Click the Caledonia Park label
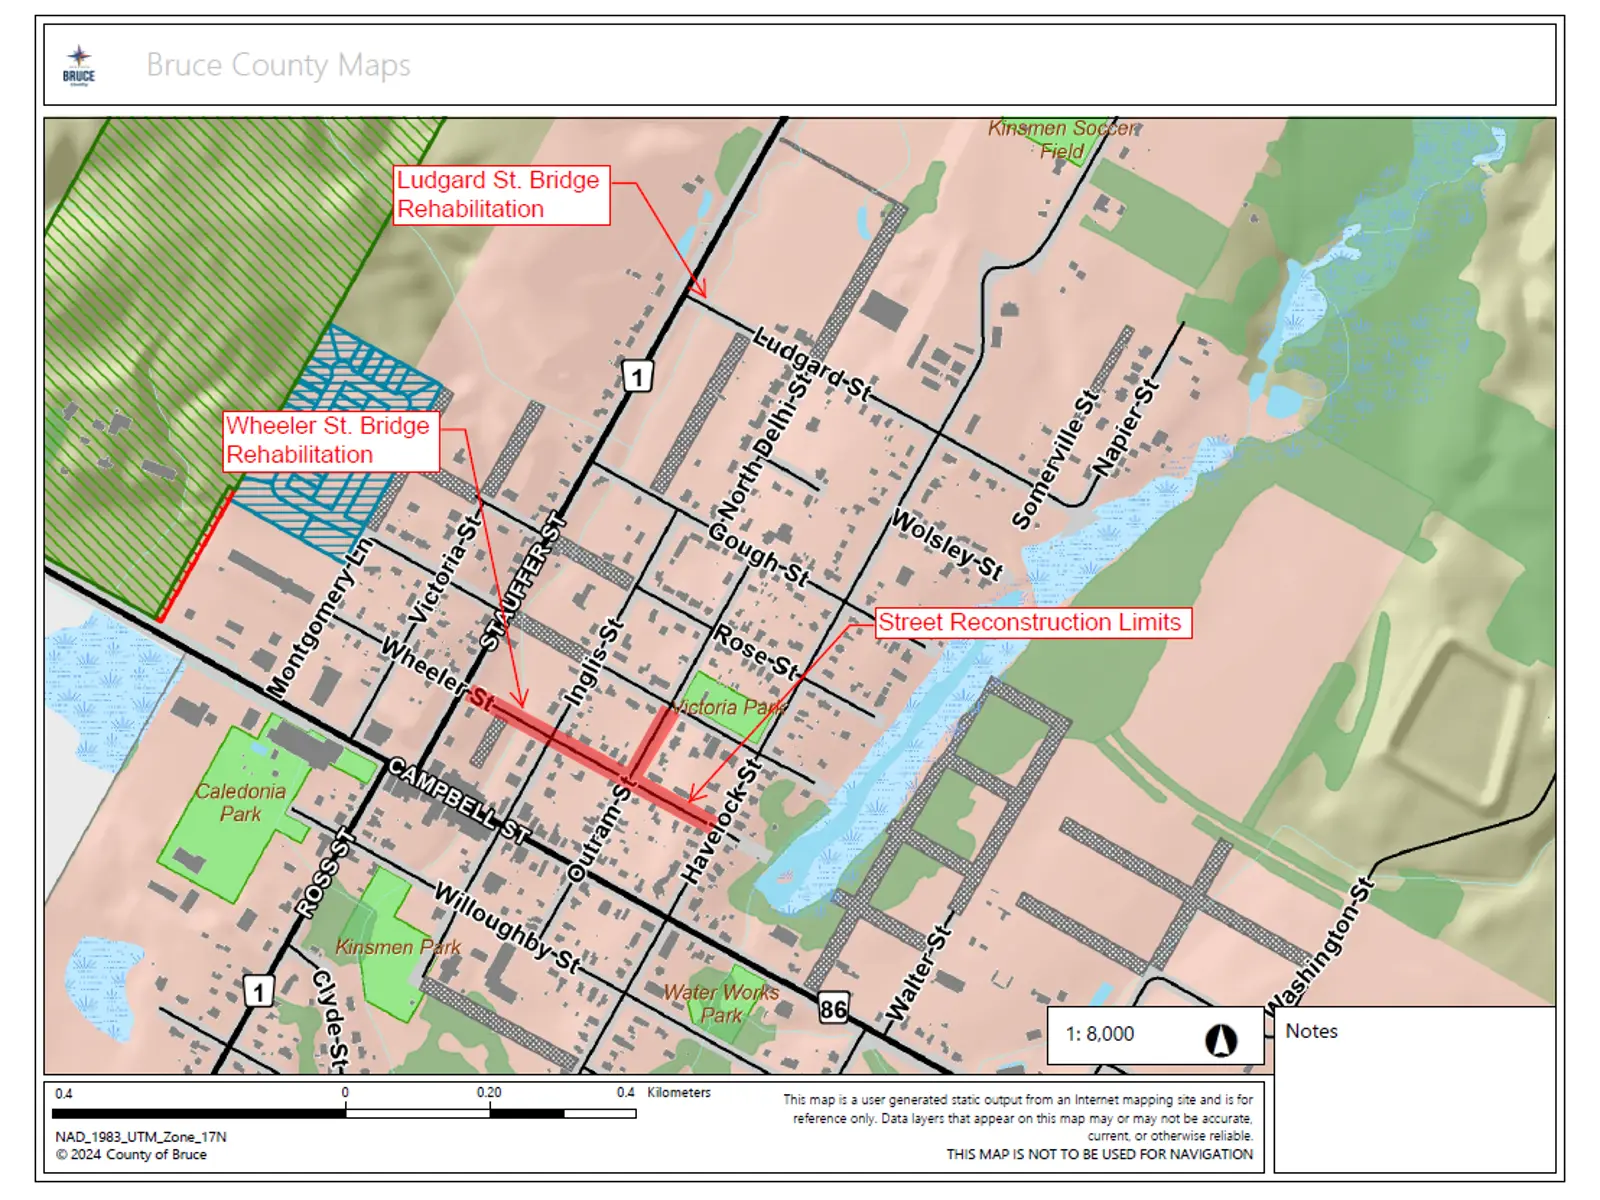 tap(240, 800)
